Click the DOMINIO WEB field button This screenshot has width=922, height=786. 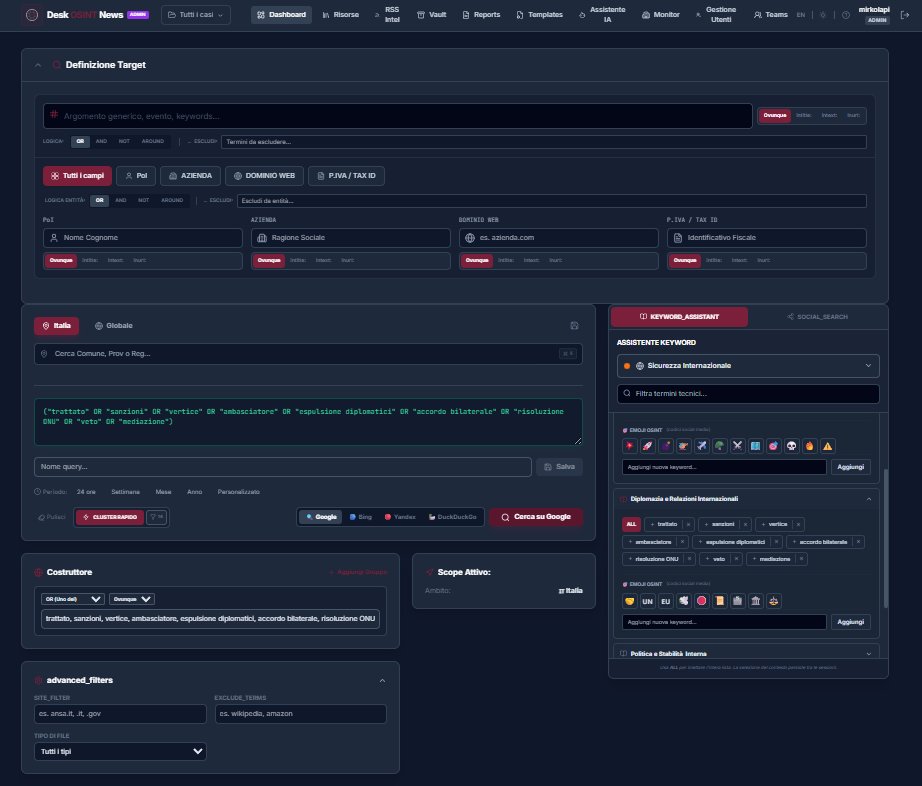pyautogui.click(x=264, y=176)
